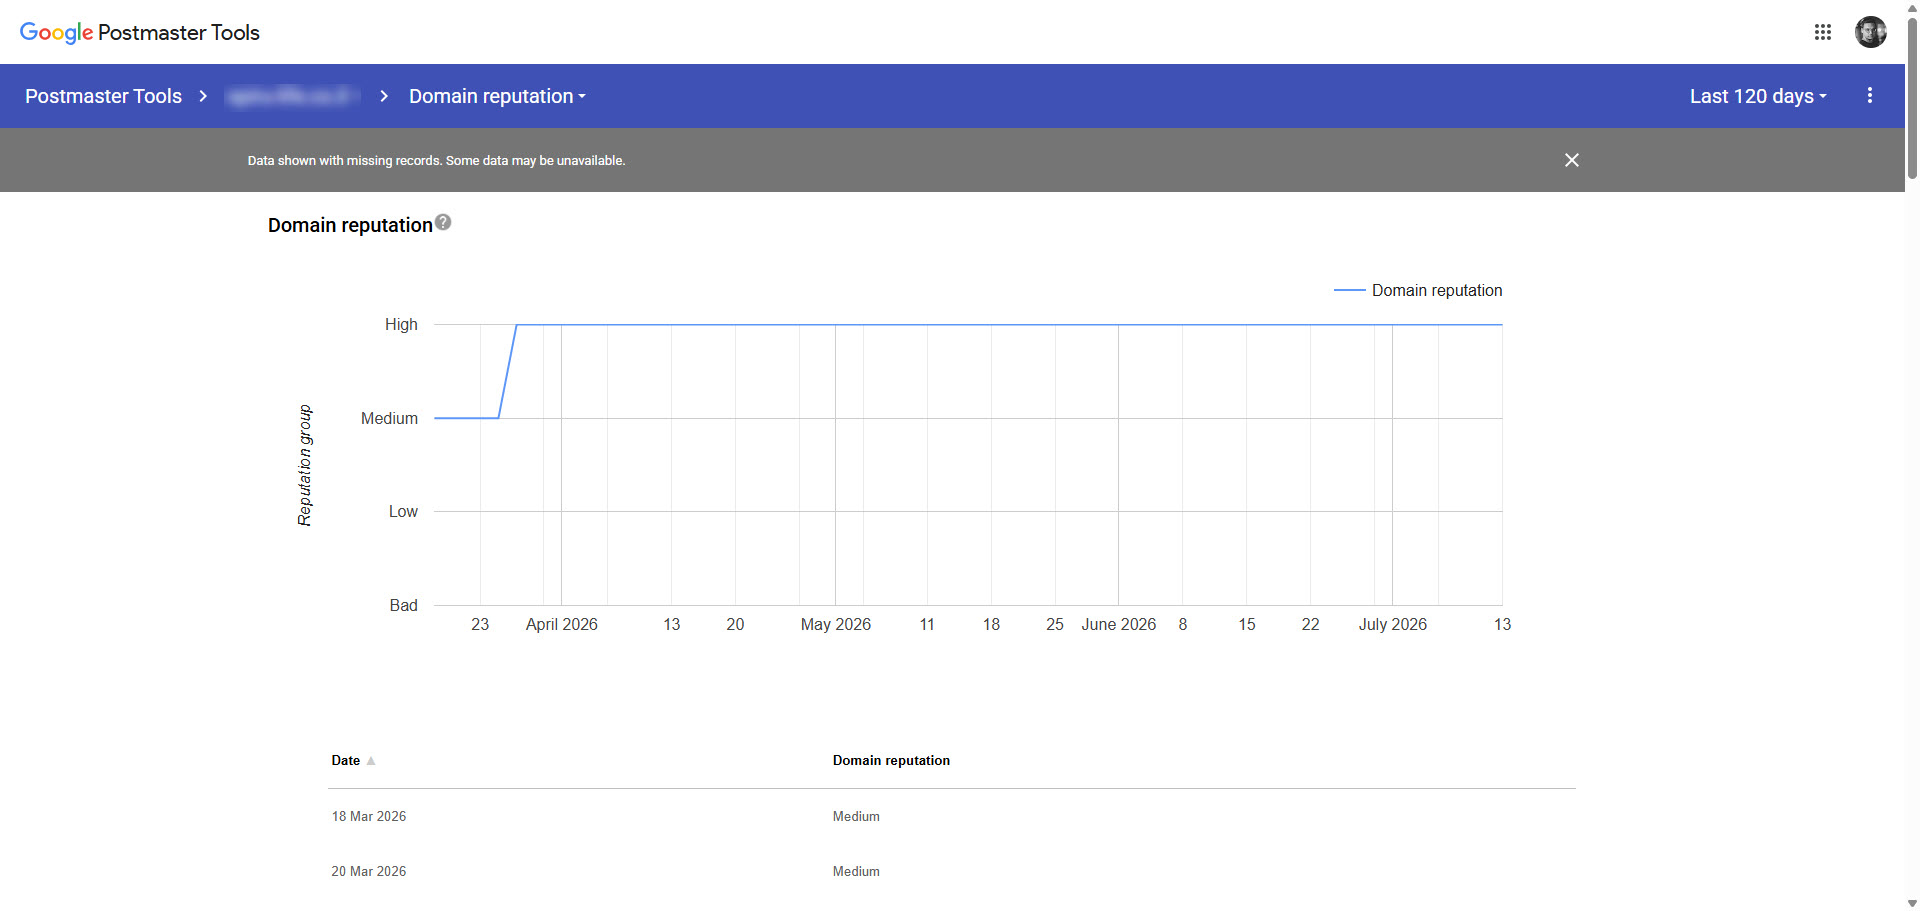
Task: Open the Google apps grid
Action: (1822, 32)
